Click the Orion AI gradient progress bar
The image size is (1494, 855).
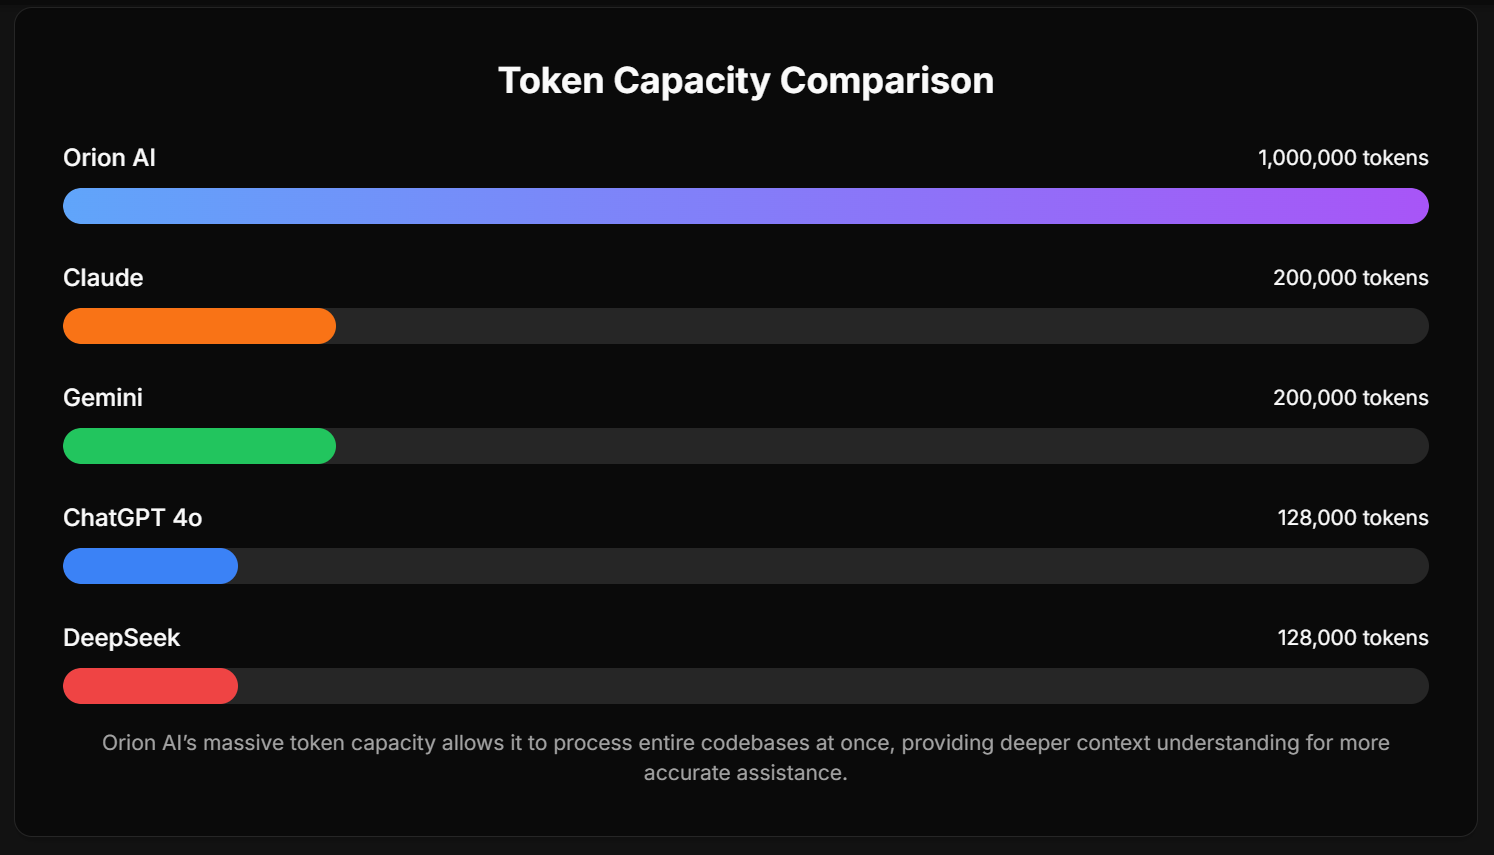pyautogui.click(x=746, y=206)
